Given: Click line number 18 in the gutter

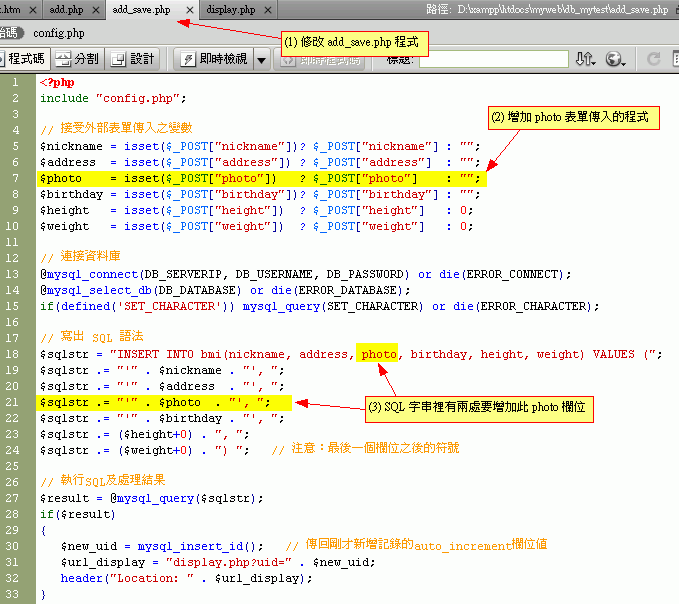Looking at the screenshot, I should point(12,355).
